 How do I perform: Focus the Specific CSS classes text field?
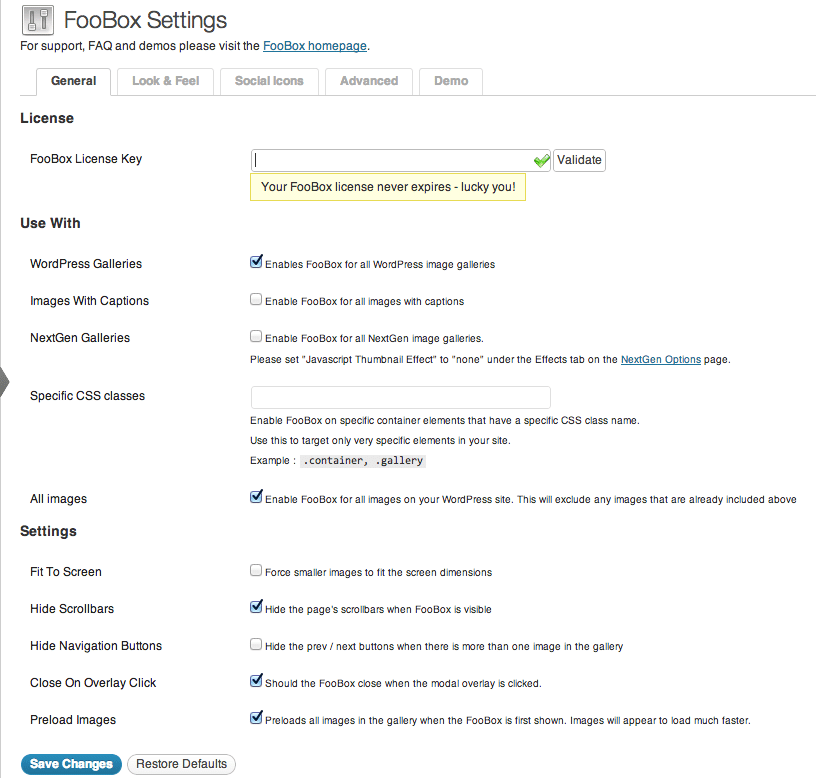pos(401,398)
